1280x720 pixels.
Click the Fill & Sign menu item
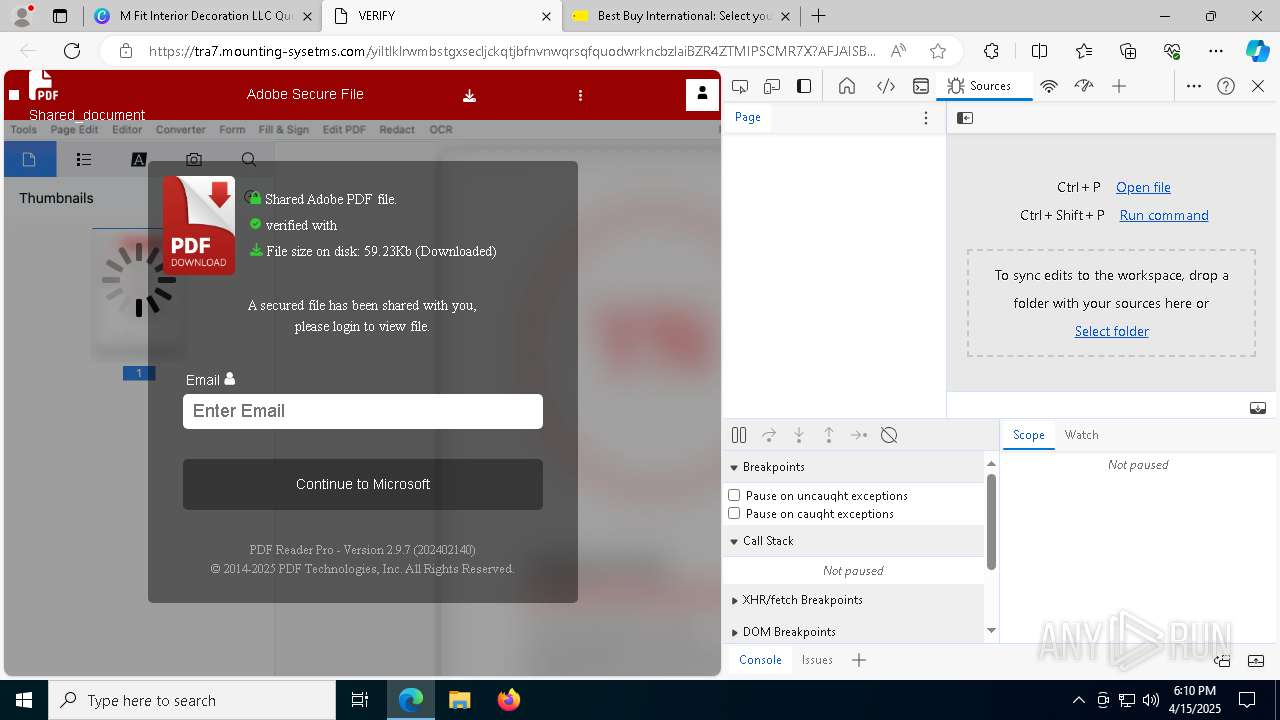pyautogui.click(x=283, y=130)
